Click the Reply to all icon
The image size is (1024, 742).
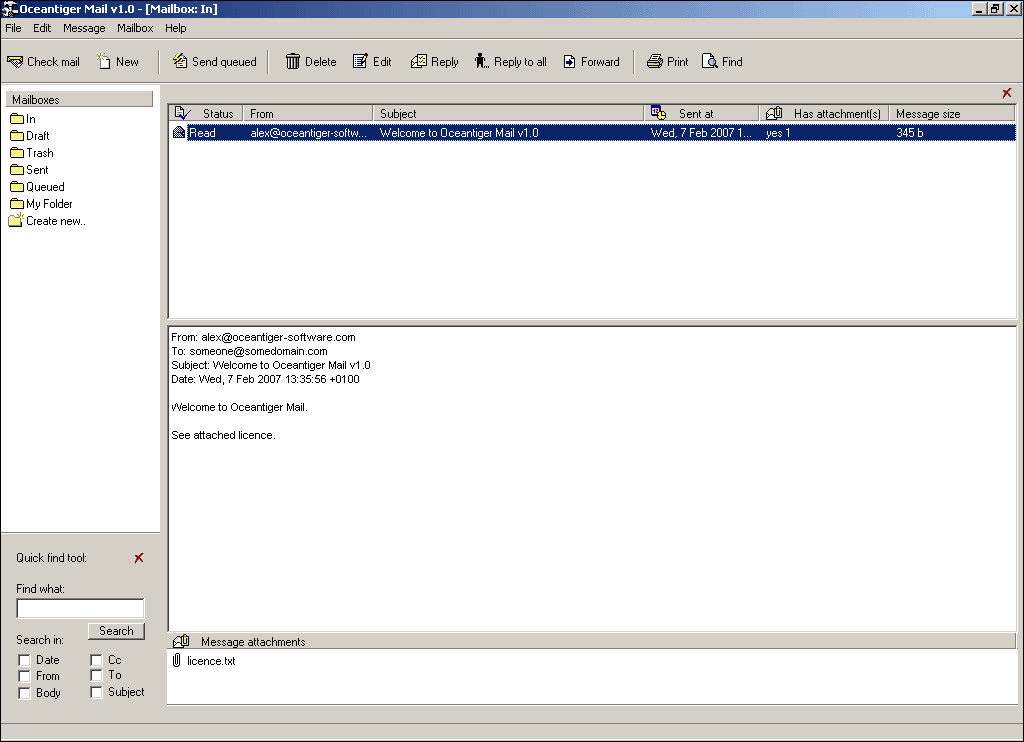coord(481,61)
